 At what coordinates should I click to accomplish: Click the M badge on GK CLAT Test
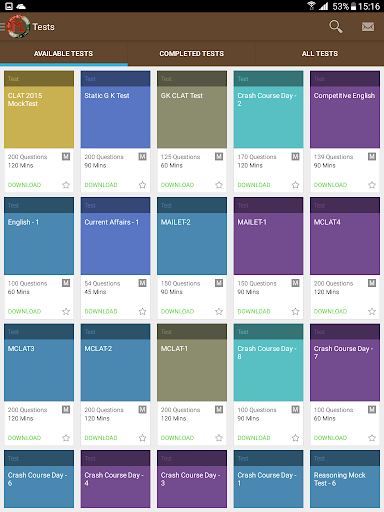click(219, 156)
